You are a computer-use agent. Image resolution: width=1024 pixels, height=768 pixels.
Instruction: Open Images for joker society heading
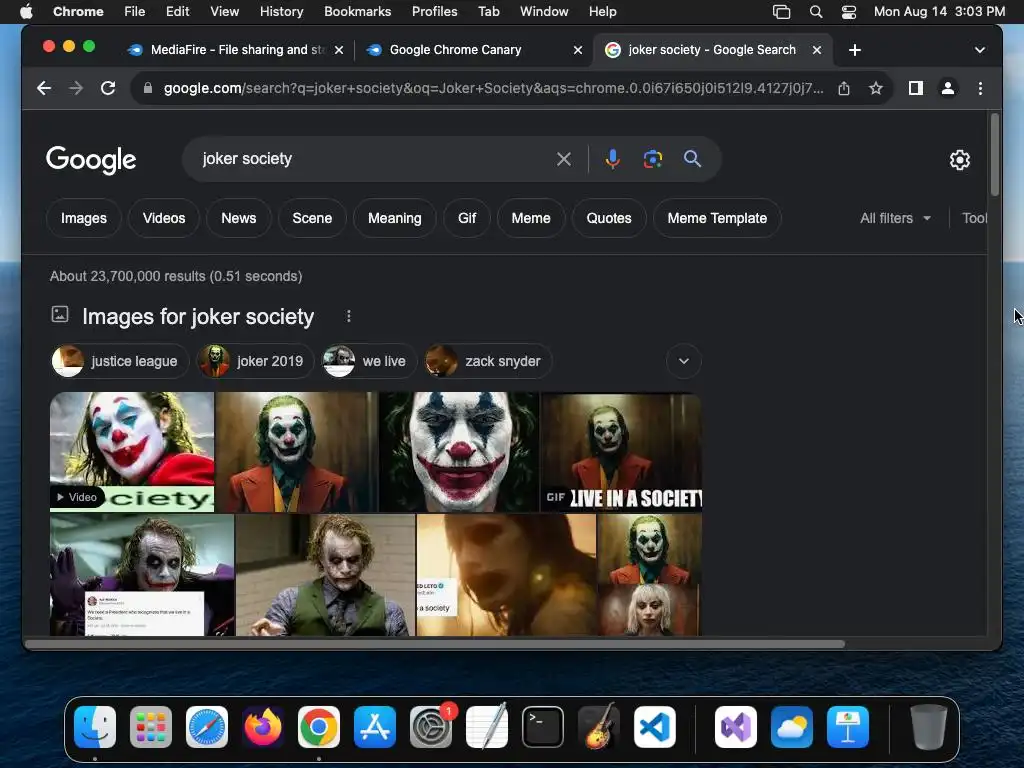198,317
